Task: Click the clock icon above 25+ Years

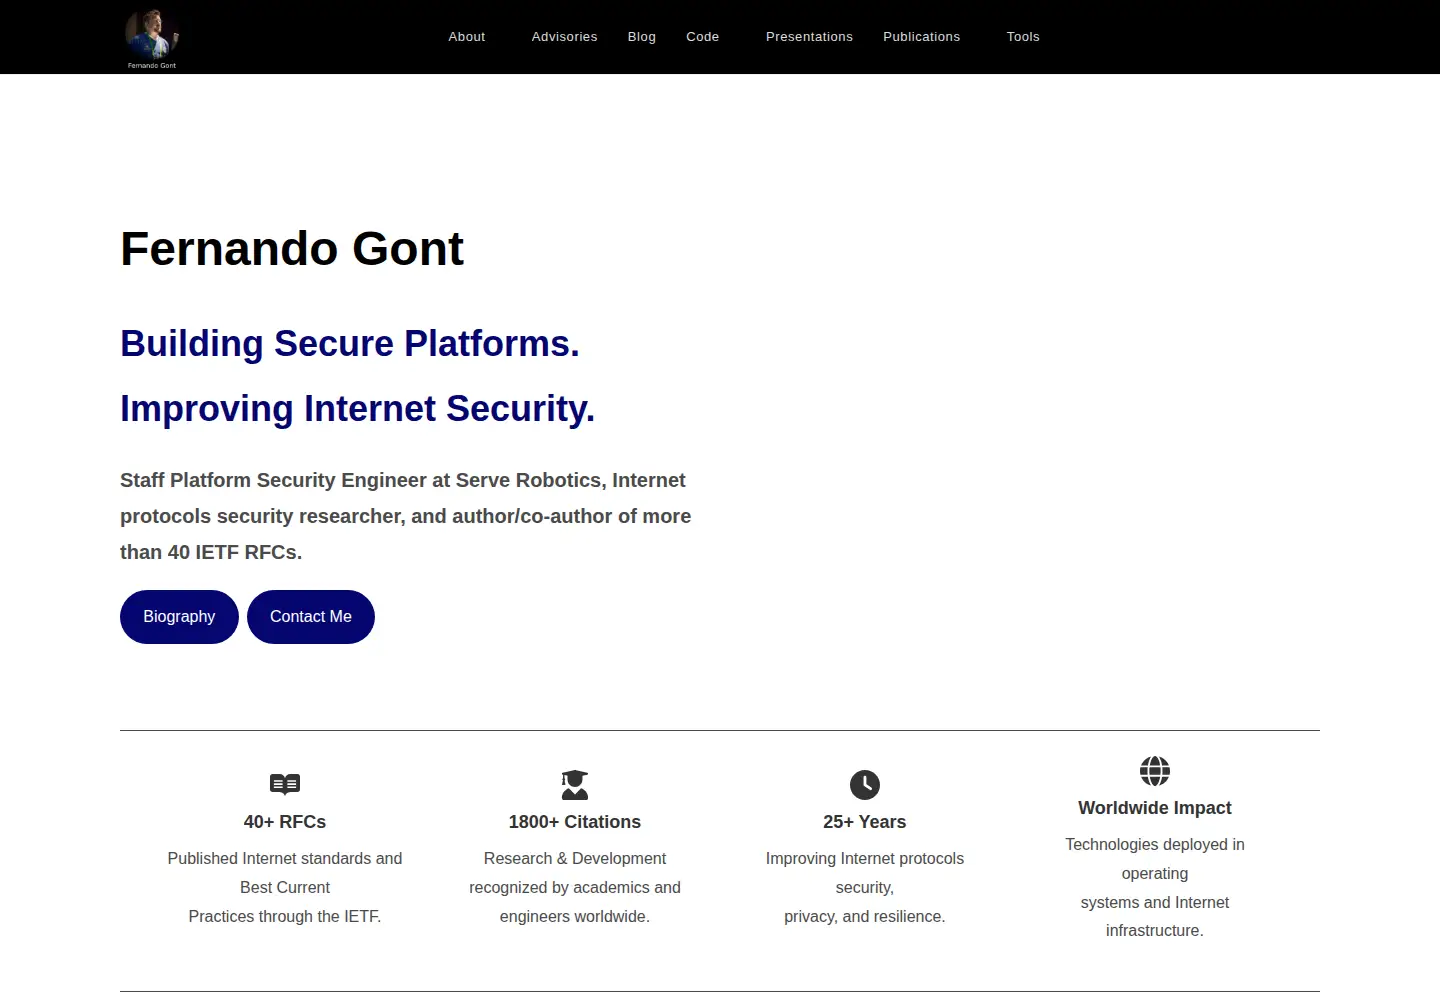Action: [865, 785]
